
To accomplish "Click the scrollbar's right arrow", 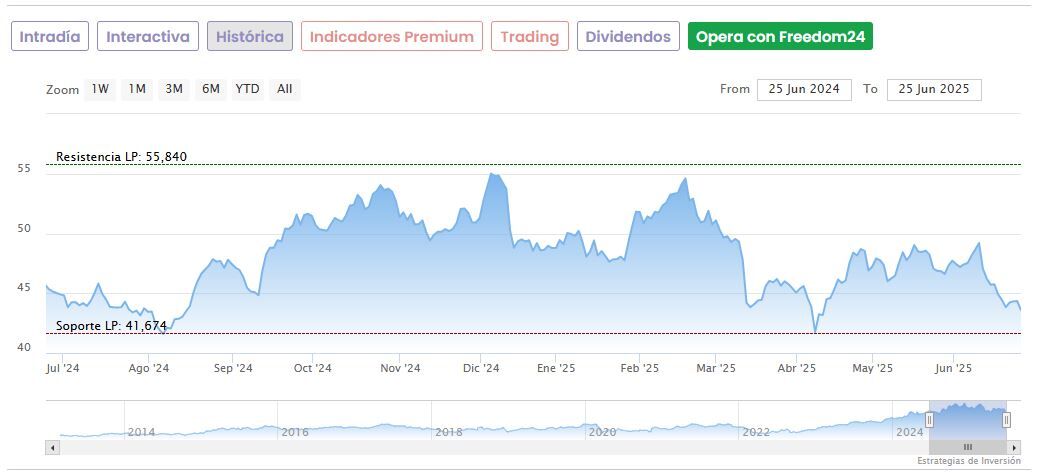I will 1014,447.
